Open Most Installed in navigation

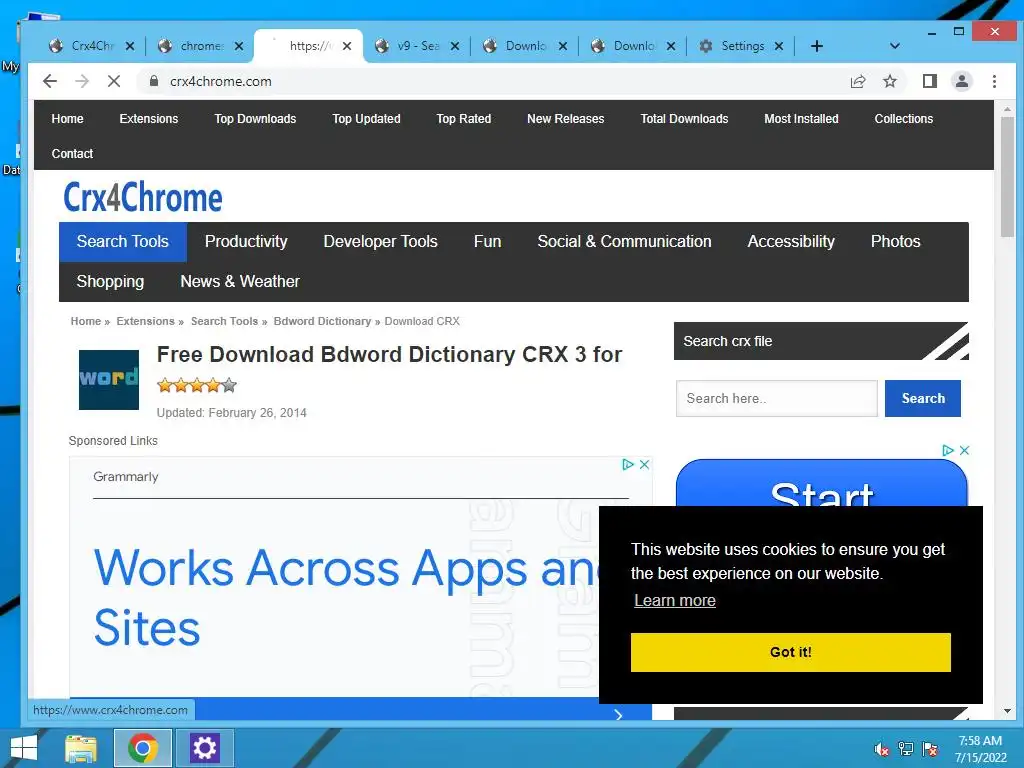click(x=801, y=119)
